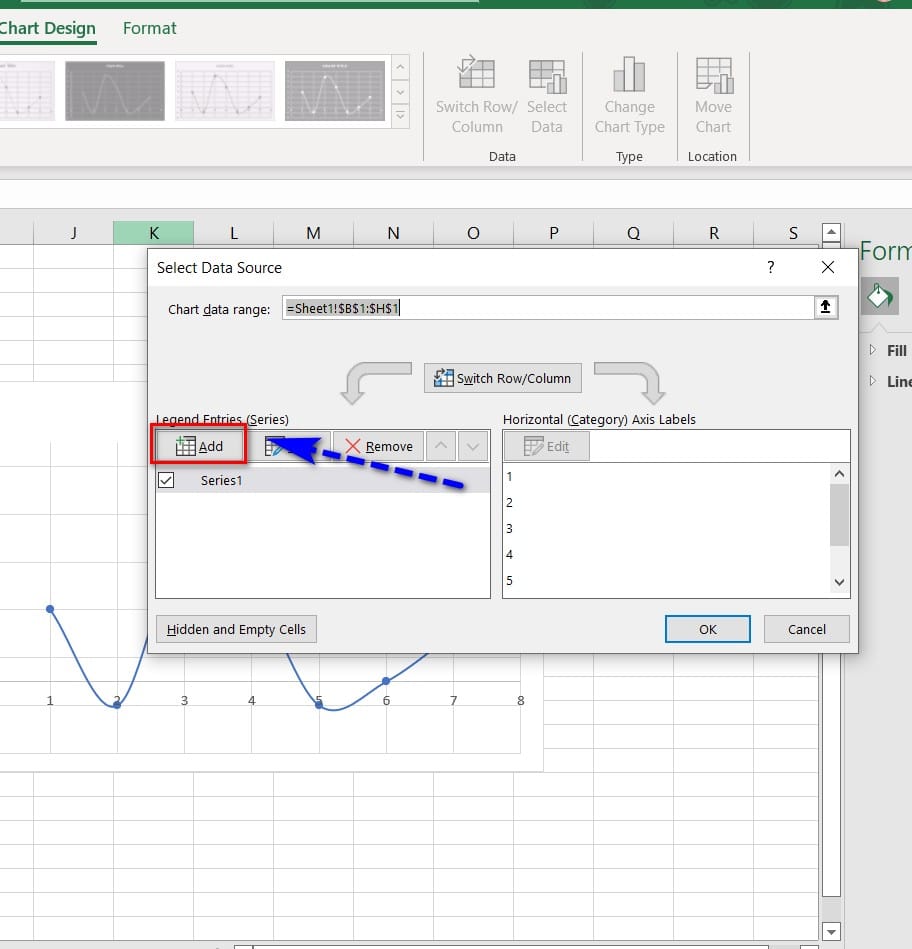Move series down with the down arrow
The width and height of the screenshot is (912, 949).
point(473,446)
